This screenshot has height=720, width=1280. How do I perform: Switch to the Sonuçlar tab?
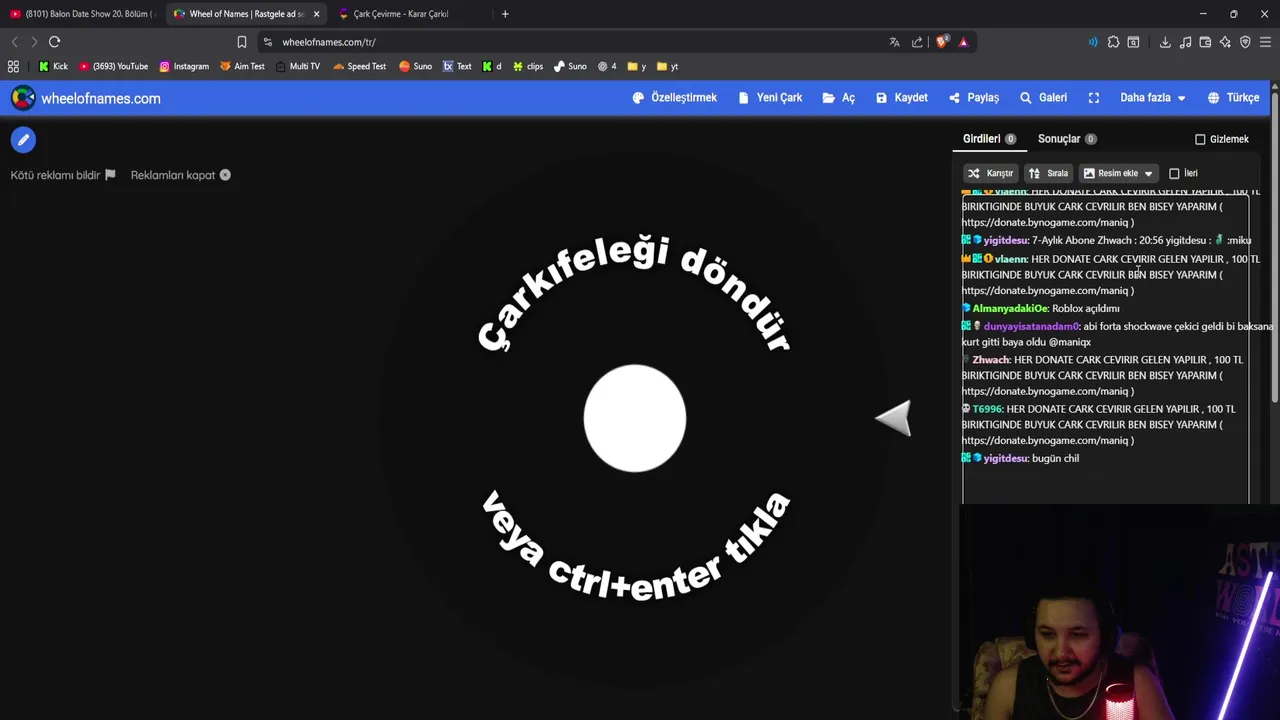(x=1067, y=139)
